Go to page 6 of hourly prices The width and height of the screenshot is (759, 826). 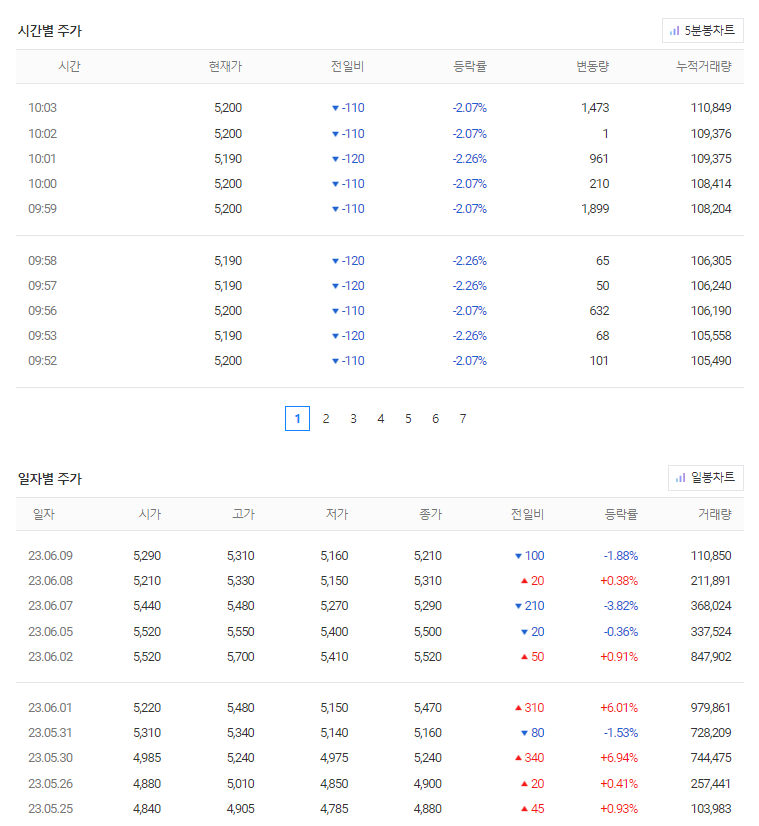click(436, 419)
